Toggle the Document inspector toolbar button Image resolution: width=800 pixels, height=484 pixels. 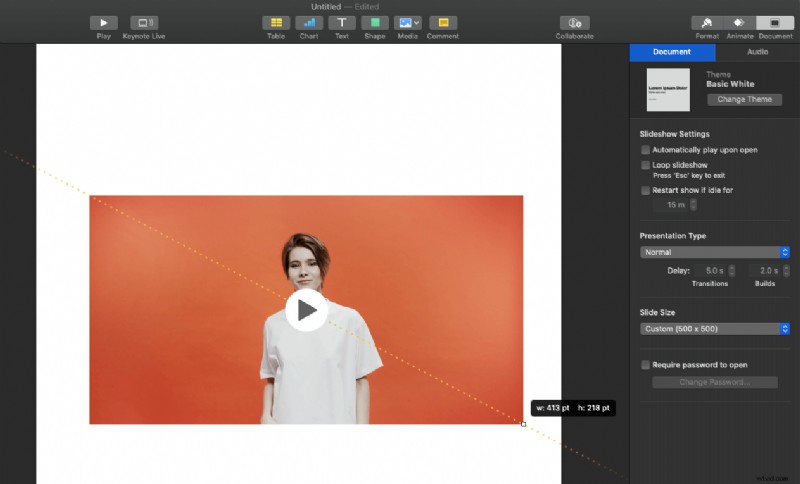pyautogui.click(x=775, y=23)
